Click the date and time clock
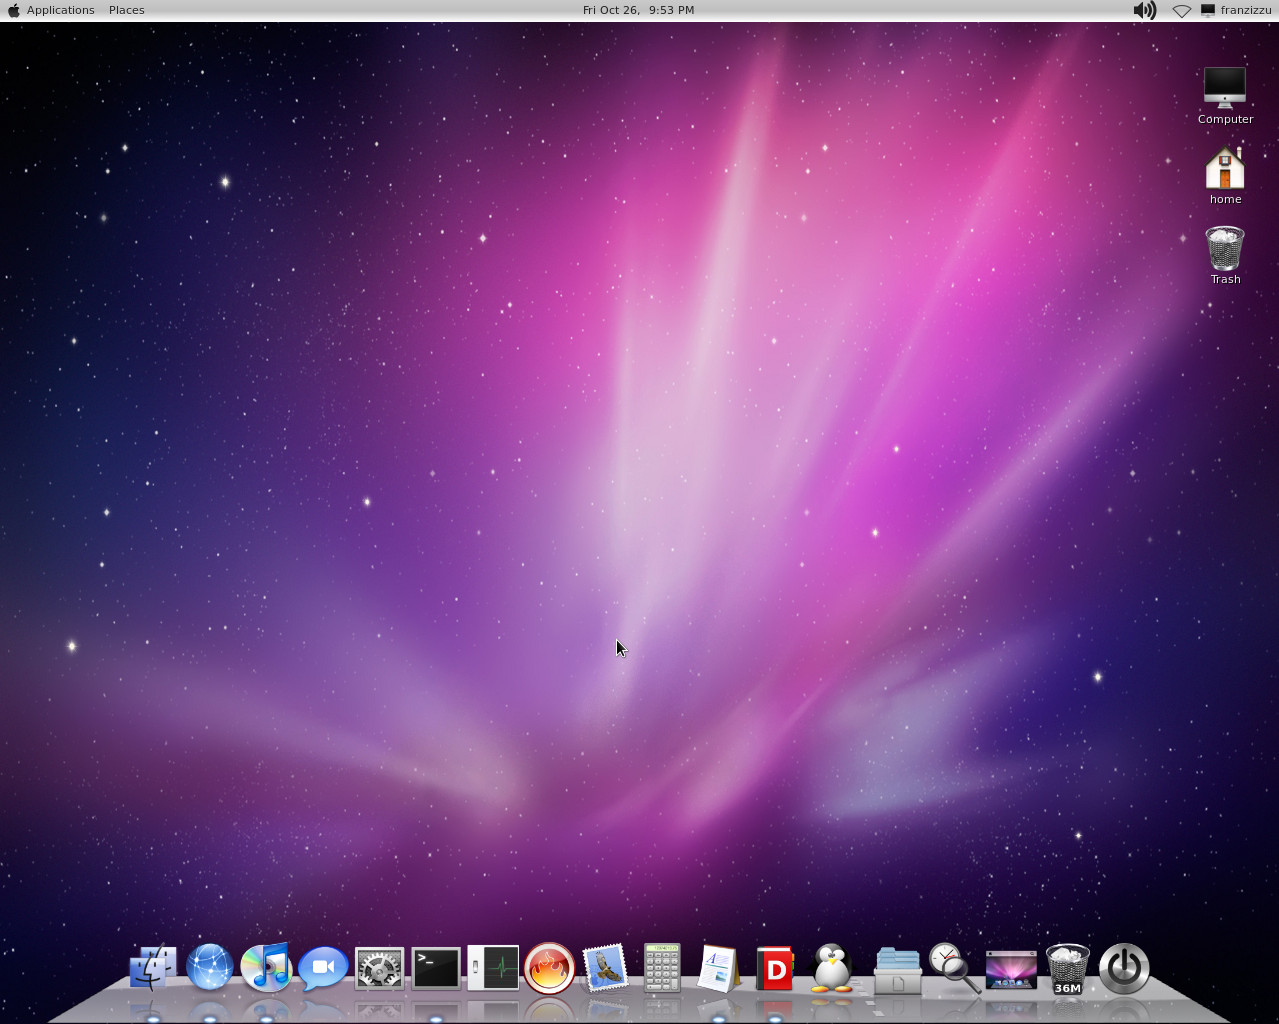Image resolution: width=1279 pixels, height=1024 pixels. coord(638,10)
